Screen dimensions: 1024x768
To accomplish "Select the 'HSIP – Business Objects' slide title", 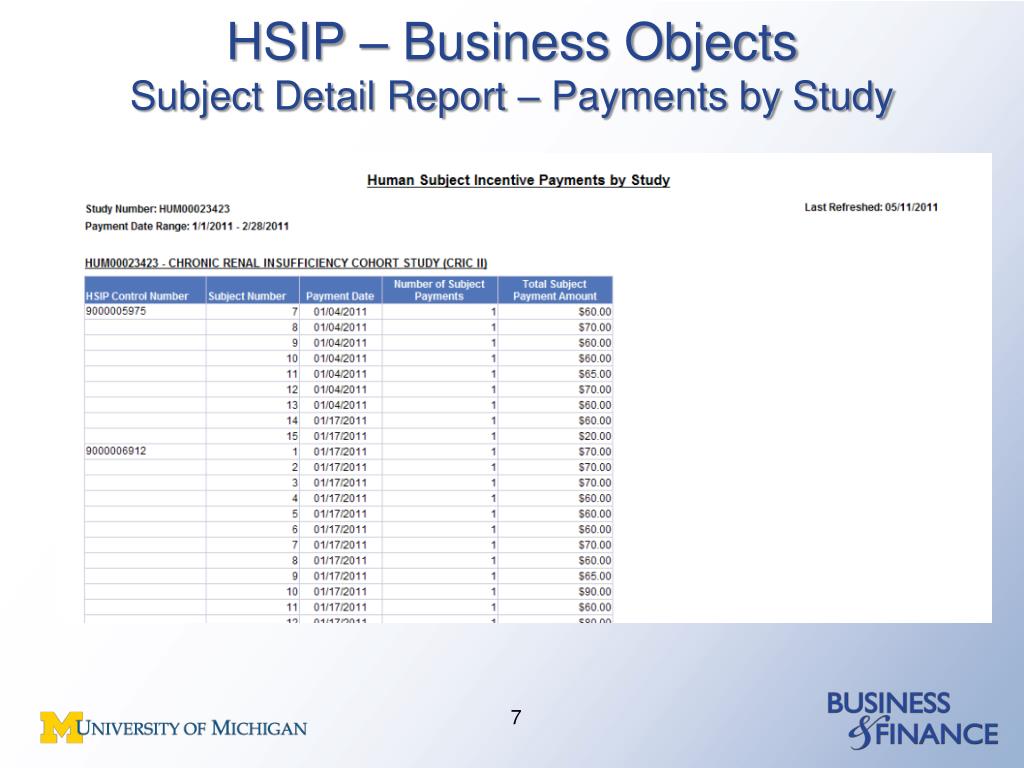I will coord(512,42).
